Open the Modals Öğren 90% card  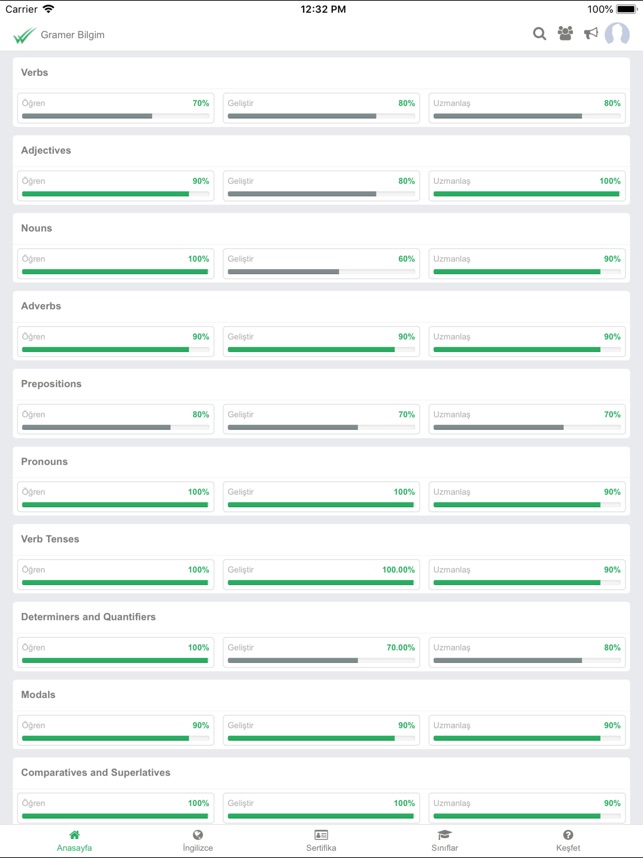[x=115, y=731]
